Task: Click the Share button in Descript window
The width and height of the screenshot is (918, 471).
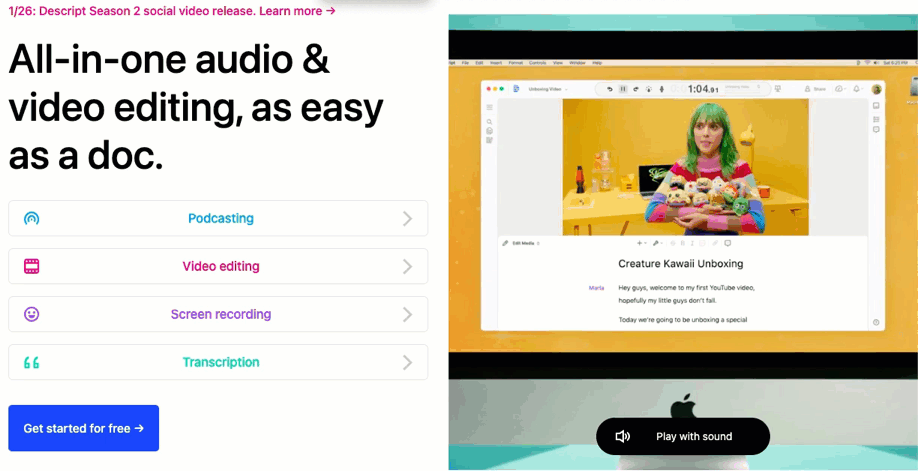Action: click(x=815, y=89)
